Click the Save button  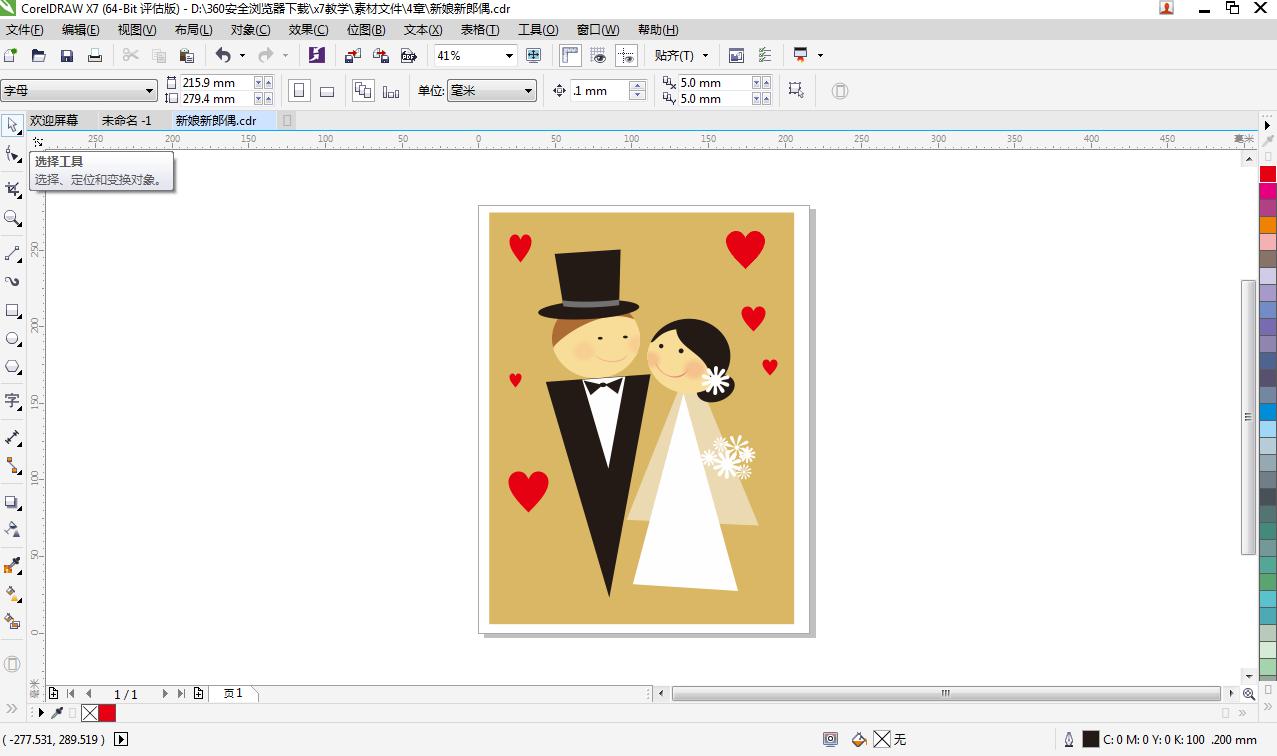click(x=67, y=55)
